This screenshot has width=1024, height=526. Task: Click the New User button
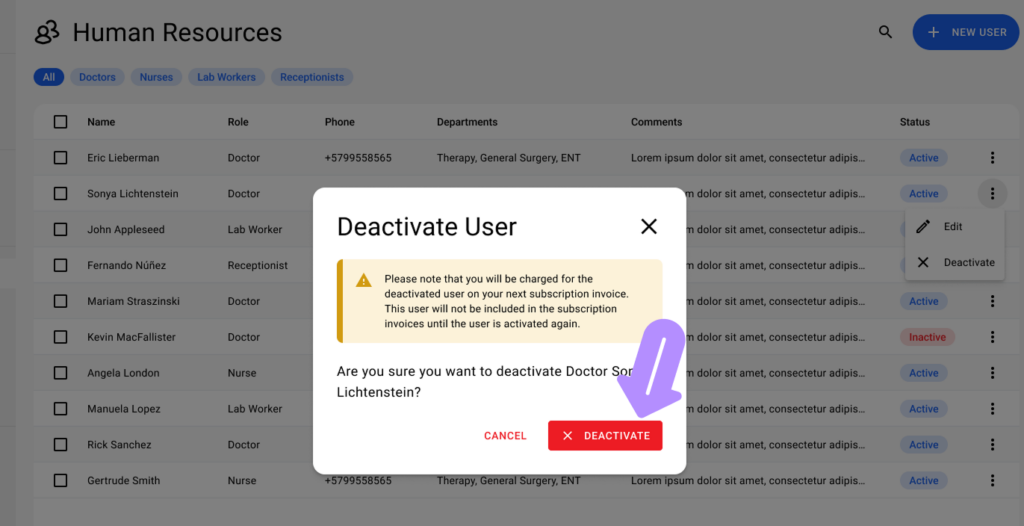[x=968, y=32]
